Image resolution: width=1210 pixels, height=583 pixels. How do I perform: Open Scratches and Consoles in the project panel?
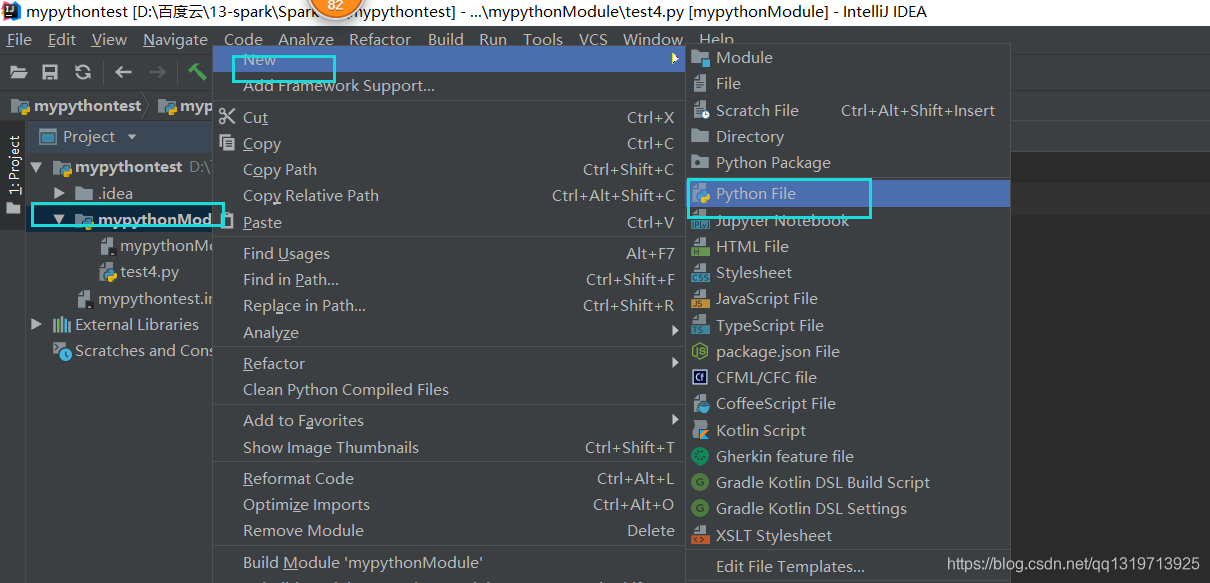[x=133, y=350]
